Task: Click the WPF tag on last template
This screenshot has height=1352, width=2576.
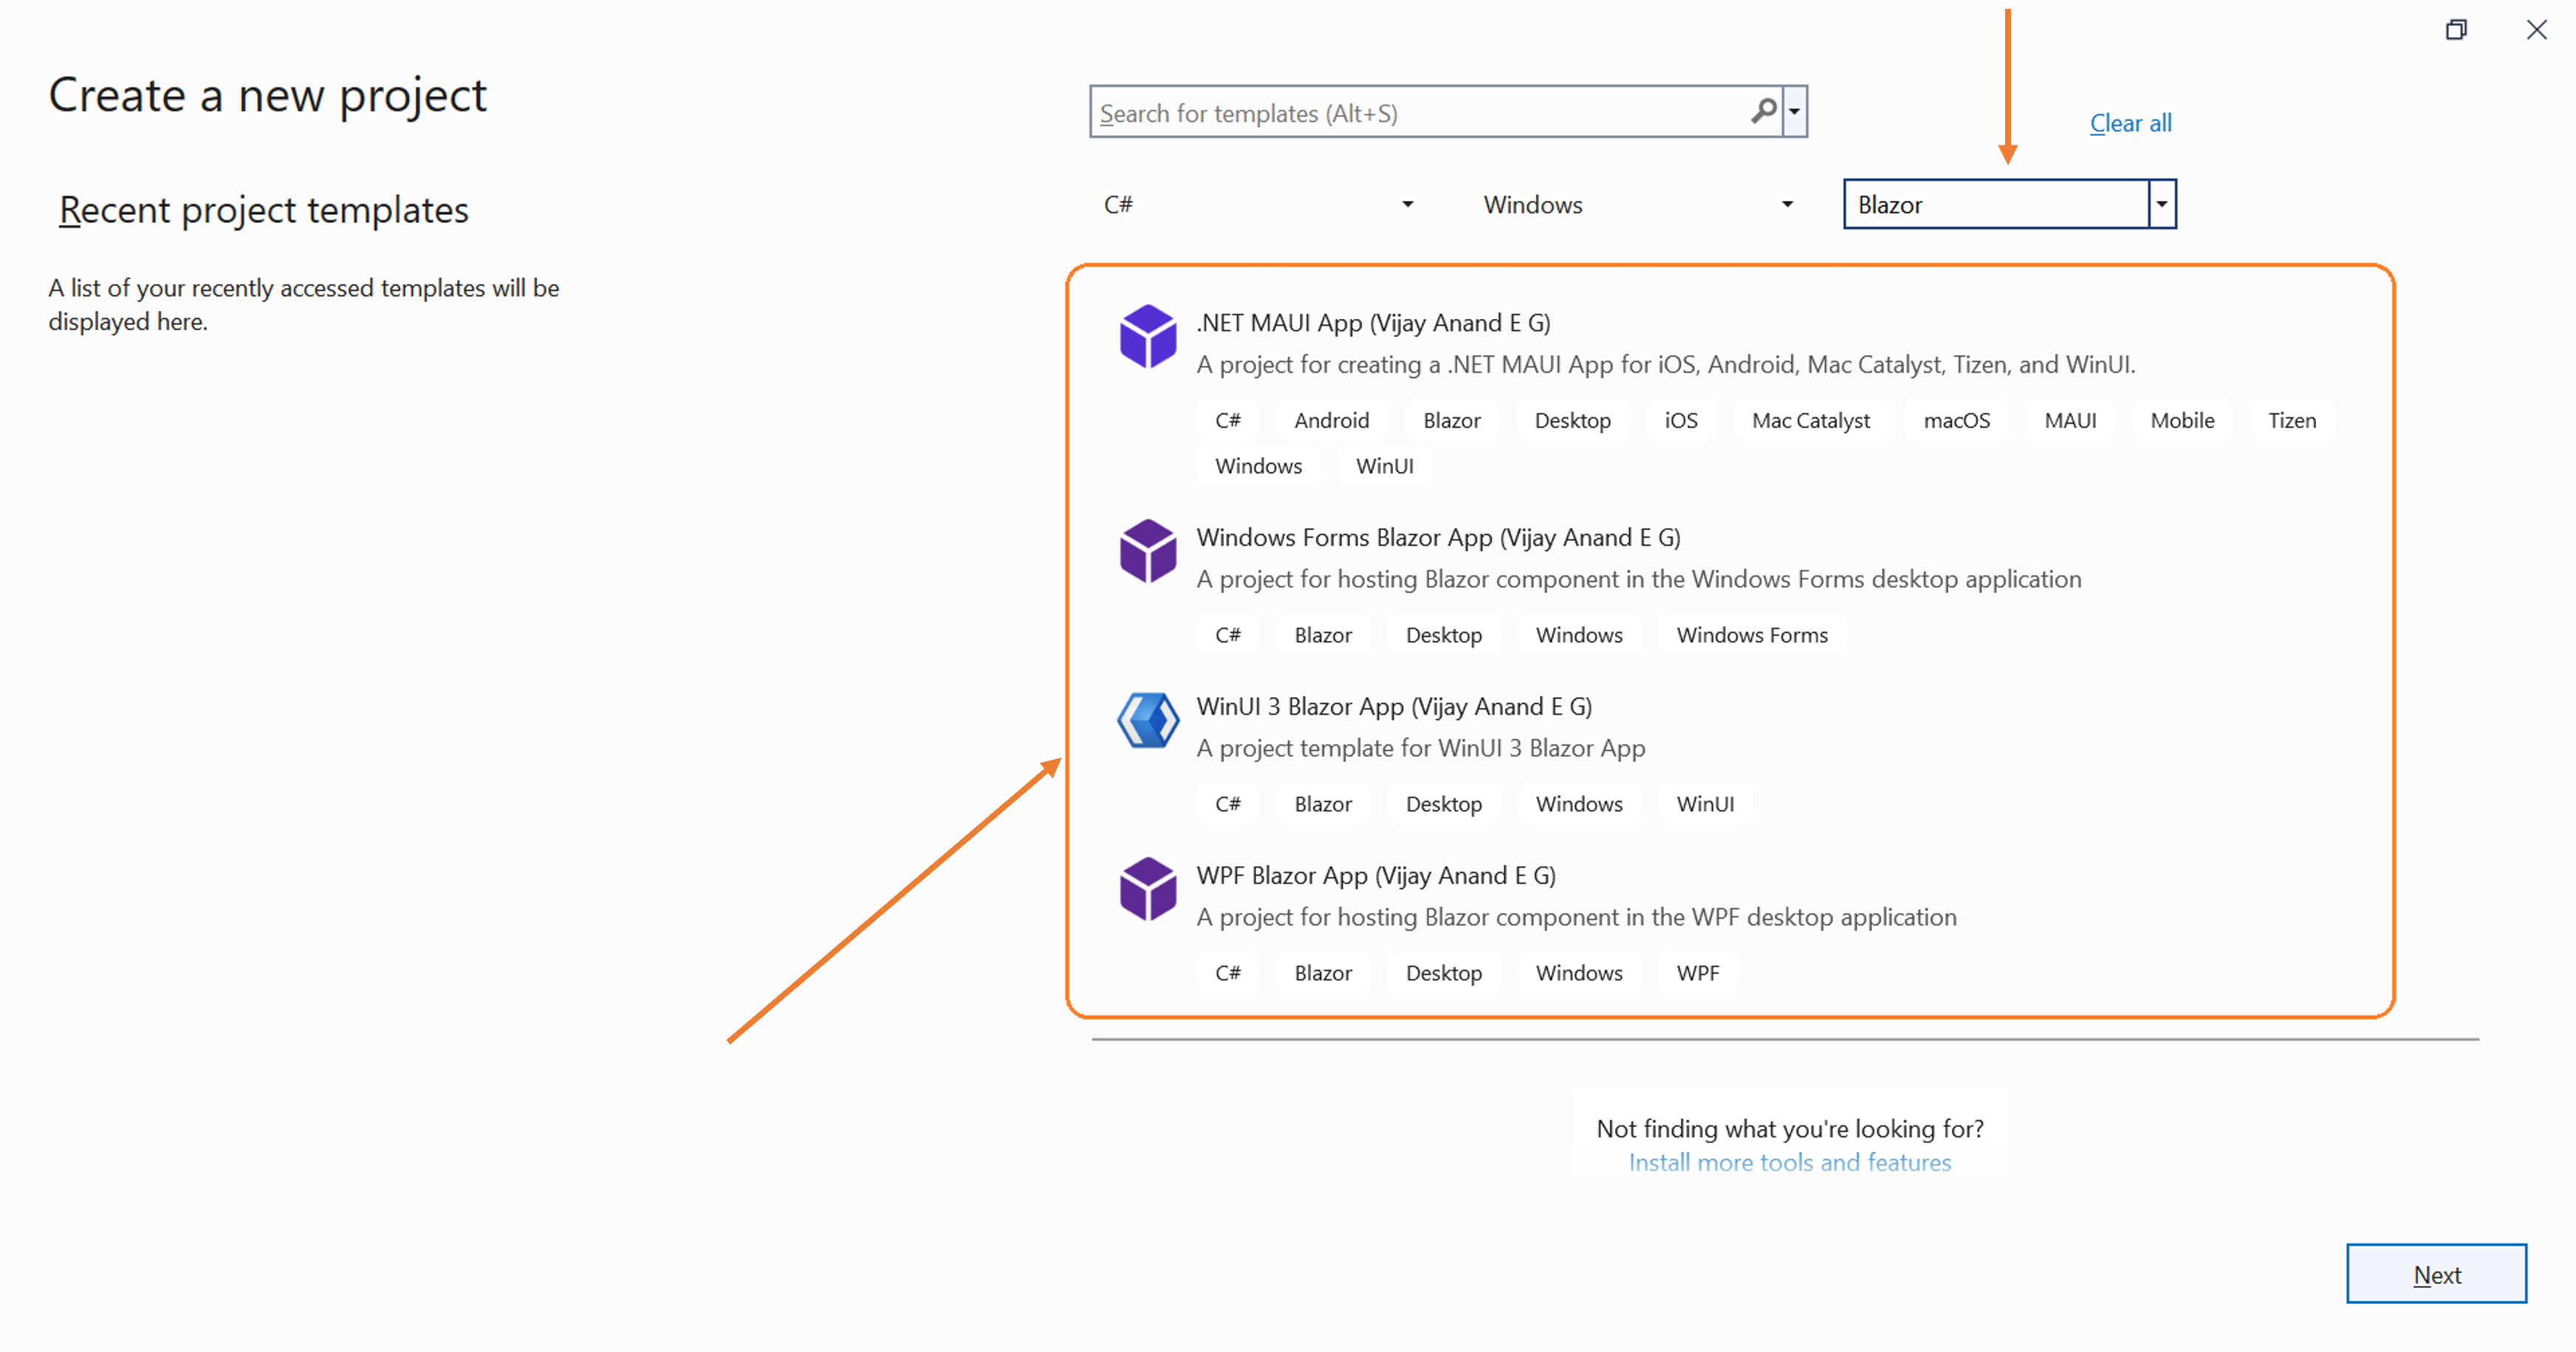Action: tap(1697, 973)
